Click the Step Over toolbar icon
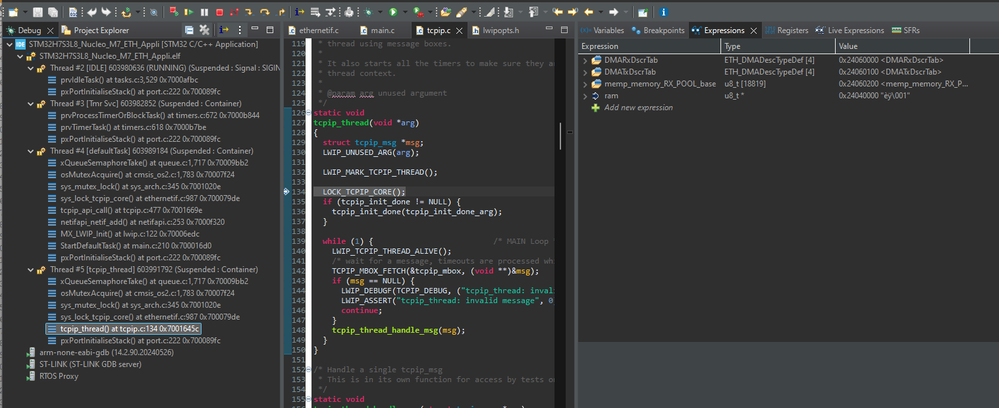 [x=266, y=12]
